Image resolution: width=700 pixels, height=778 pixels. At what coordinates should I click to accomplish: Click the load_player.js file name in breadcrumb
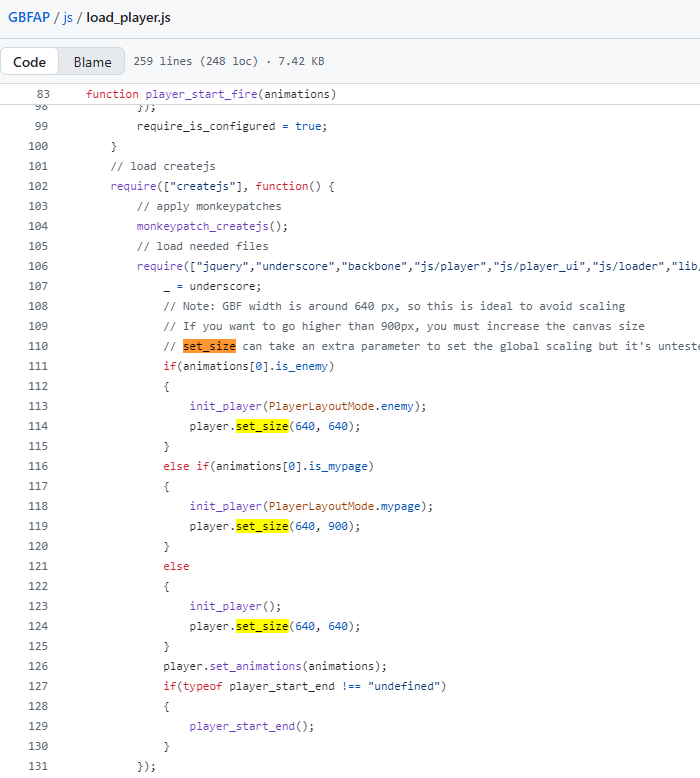pyautogui.click(x=128, y=17)
